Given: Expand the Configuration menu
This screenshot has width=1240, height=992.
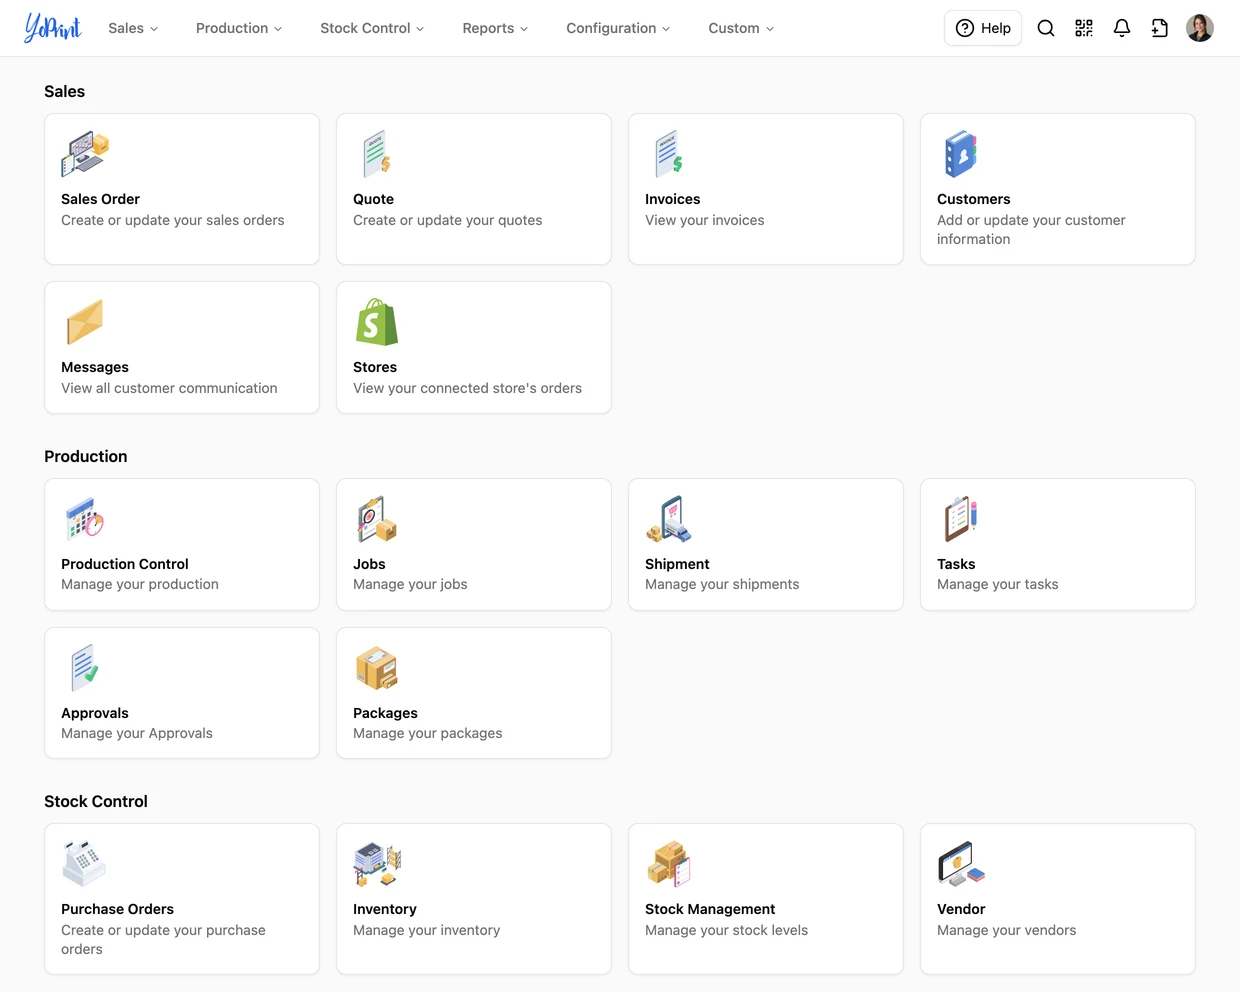Looking at the screenshot, I should tap(618, 28).
